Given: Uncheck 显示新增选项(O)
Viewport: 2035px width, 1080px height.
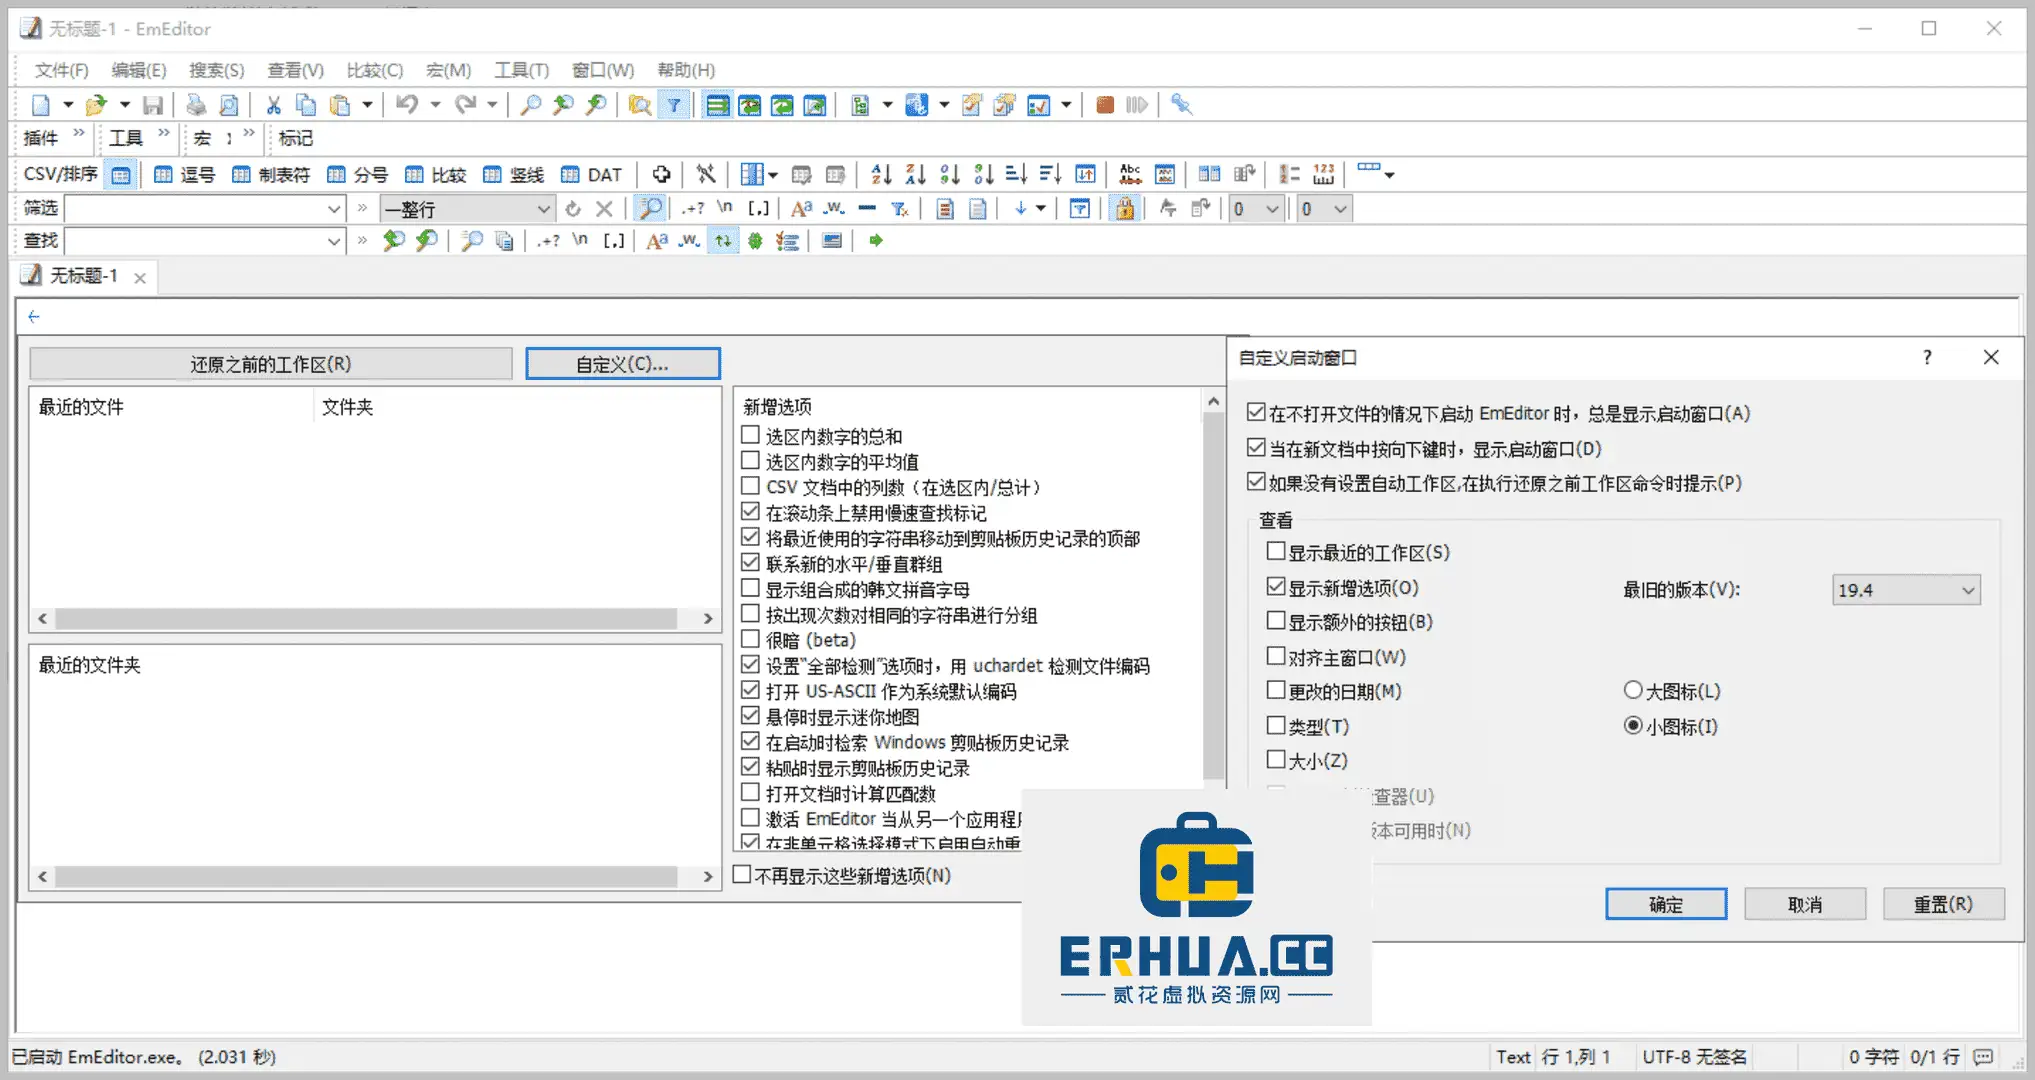Looking at the screenshot, I should coord(1276,587).
